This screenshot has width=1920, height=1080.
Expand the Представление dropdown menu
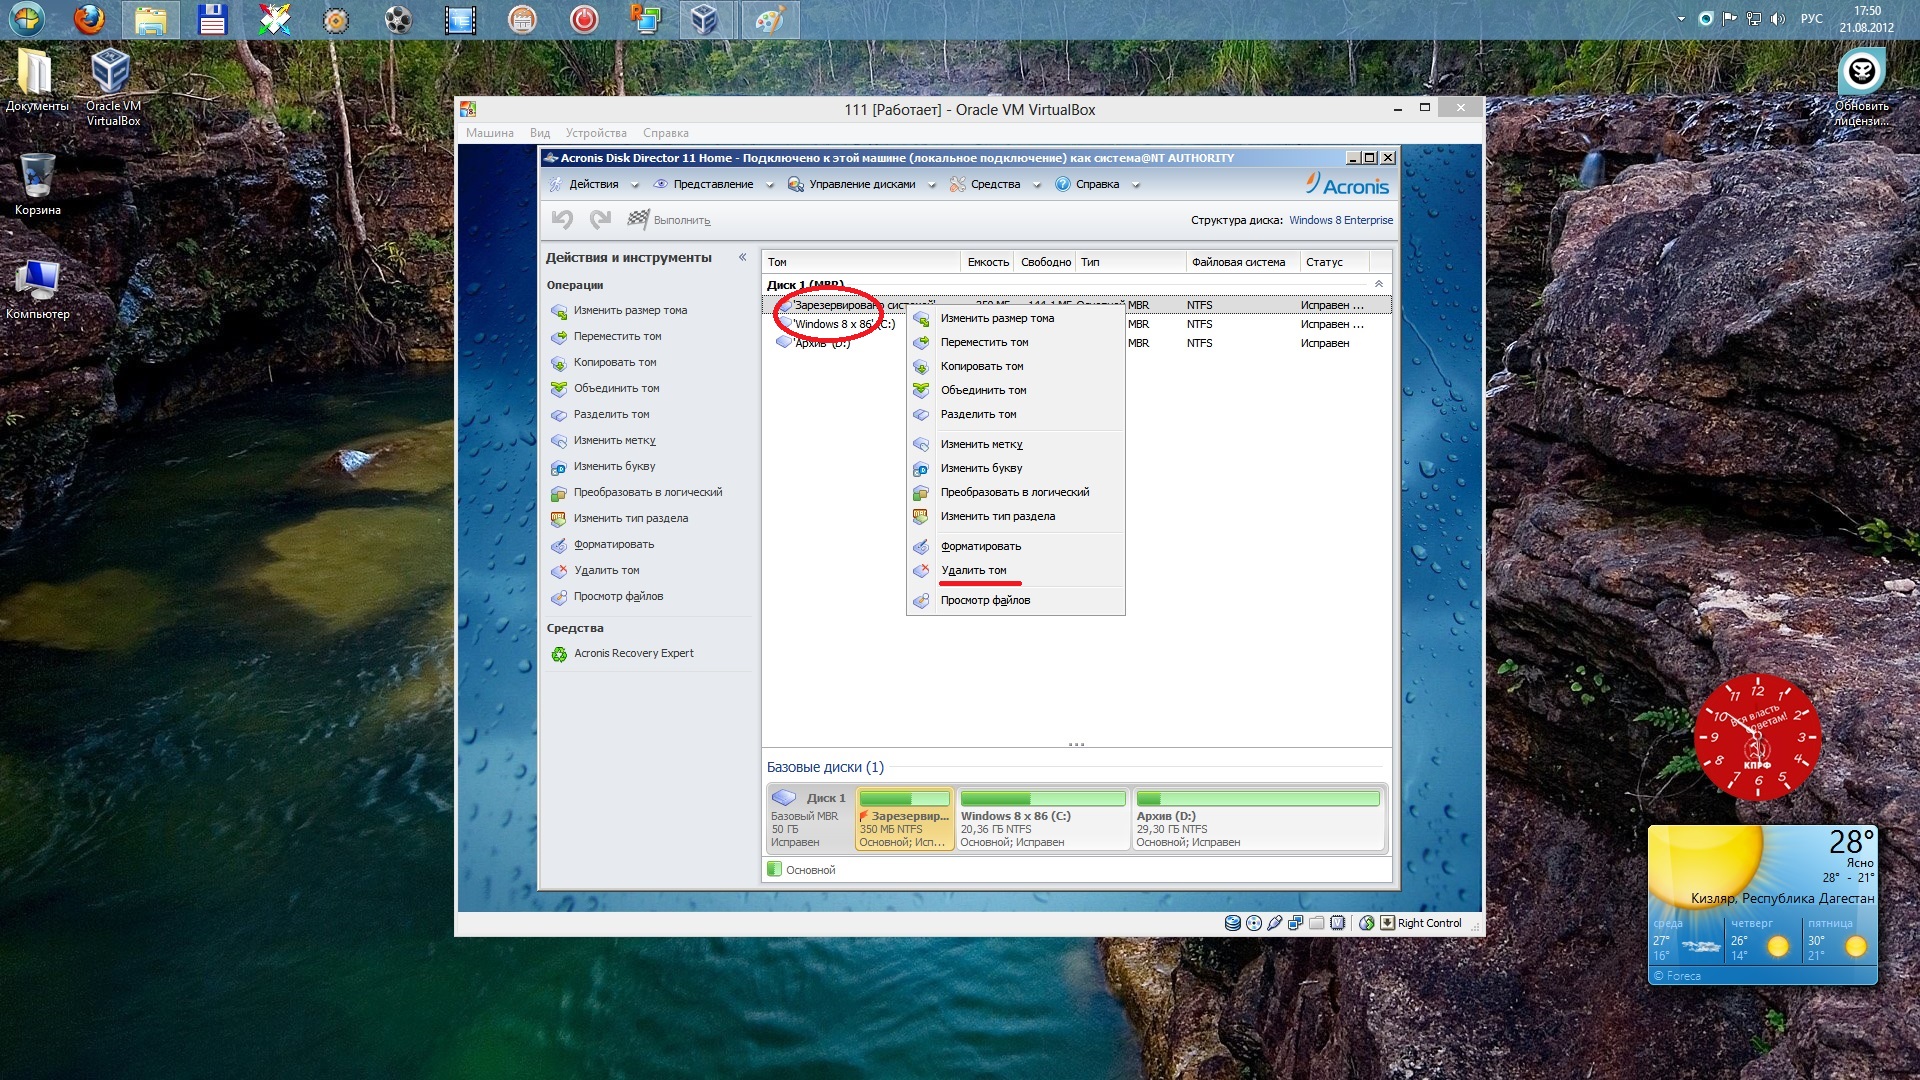point(713,184)
